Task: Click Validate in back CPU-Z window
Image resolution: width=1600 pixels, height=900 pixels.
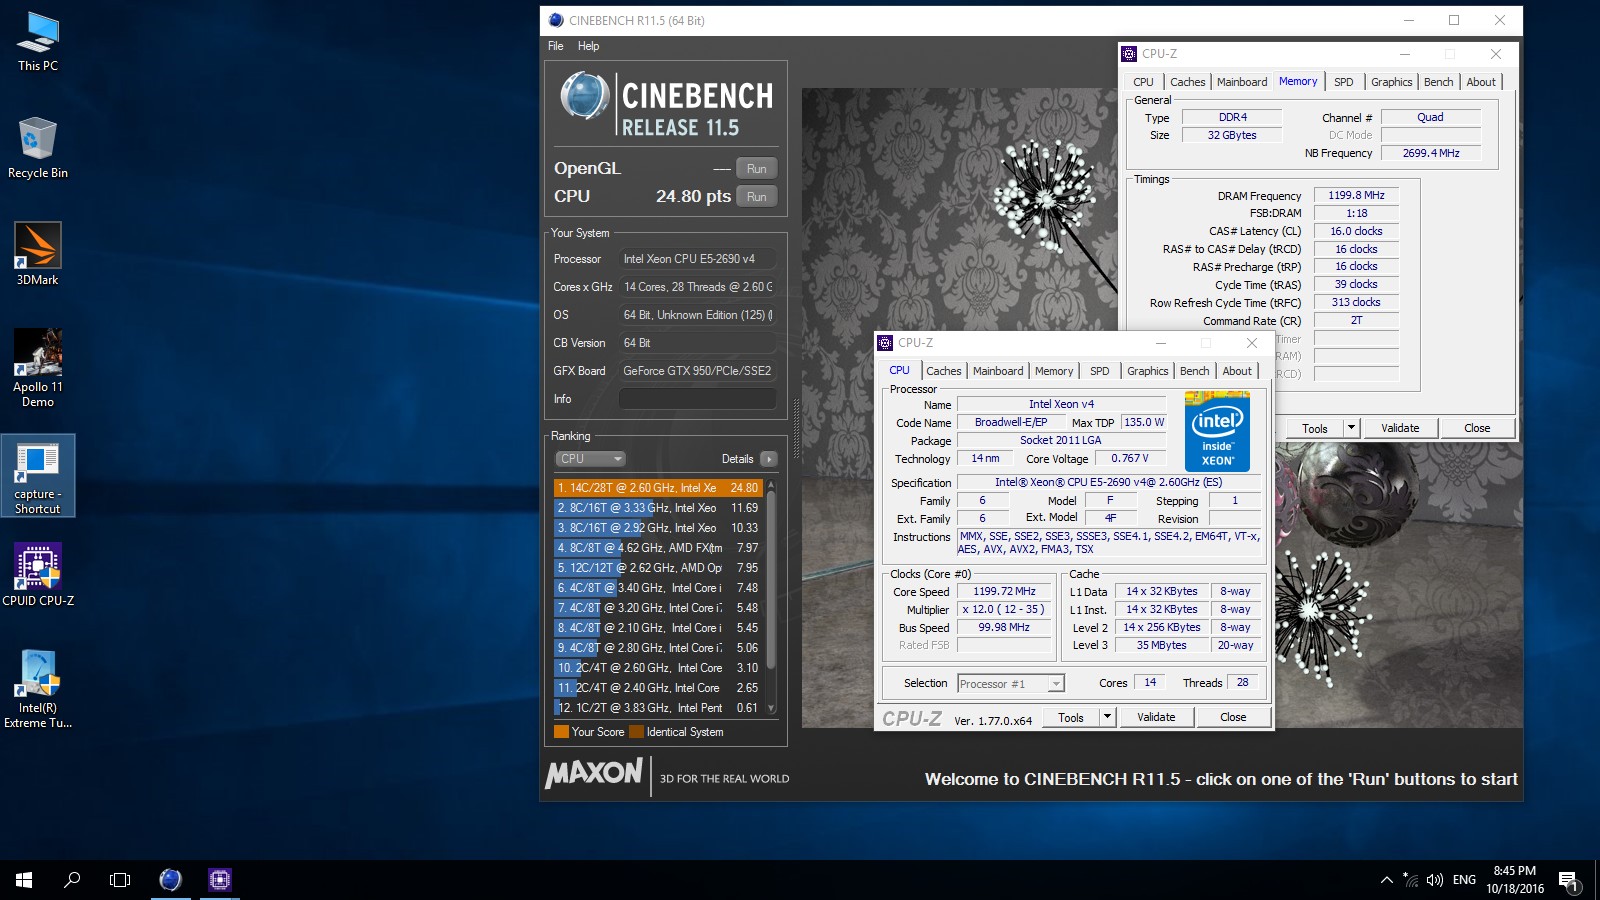Action: click(x=1400, y=429)
